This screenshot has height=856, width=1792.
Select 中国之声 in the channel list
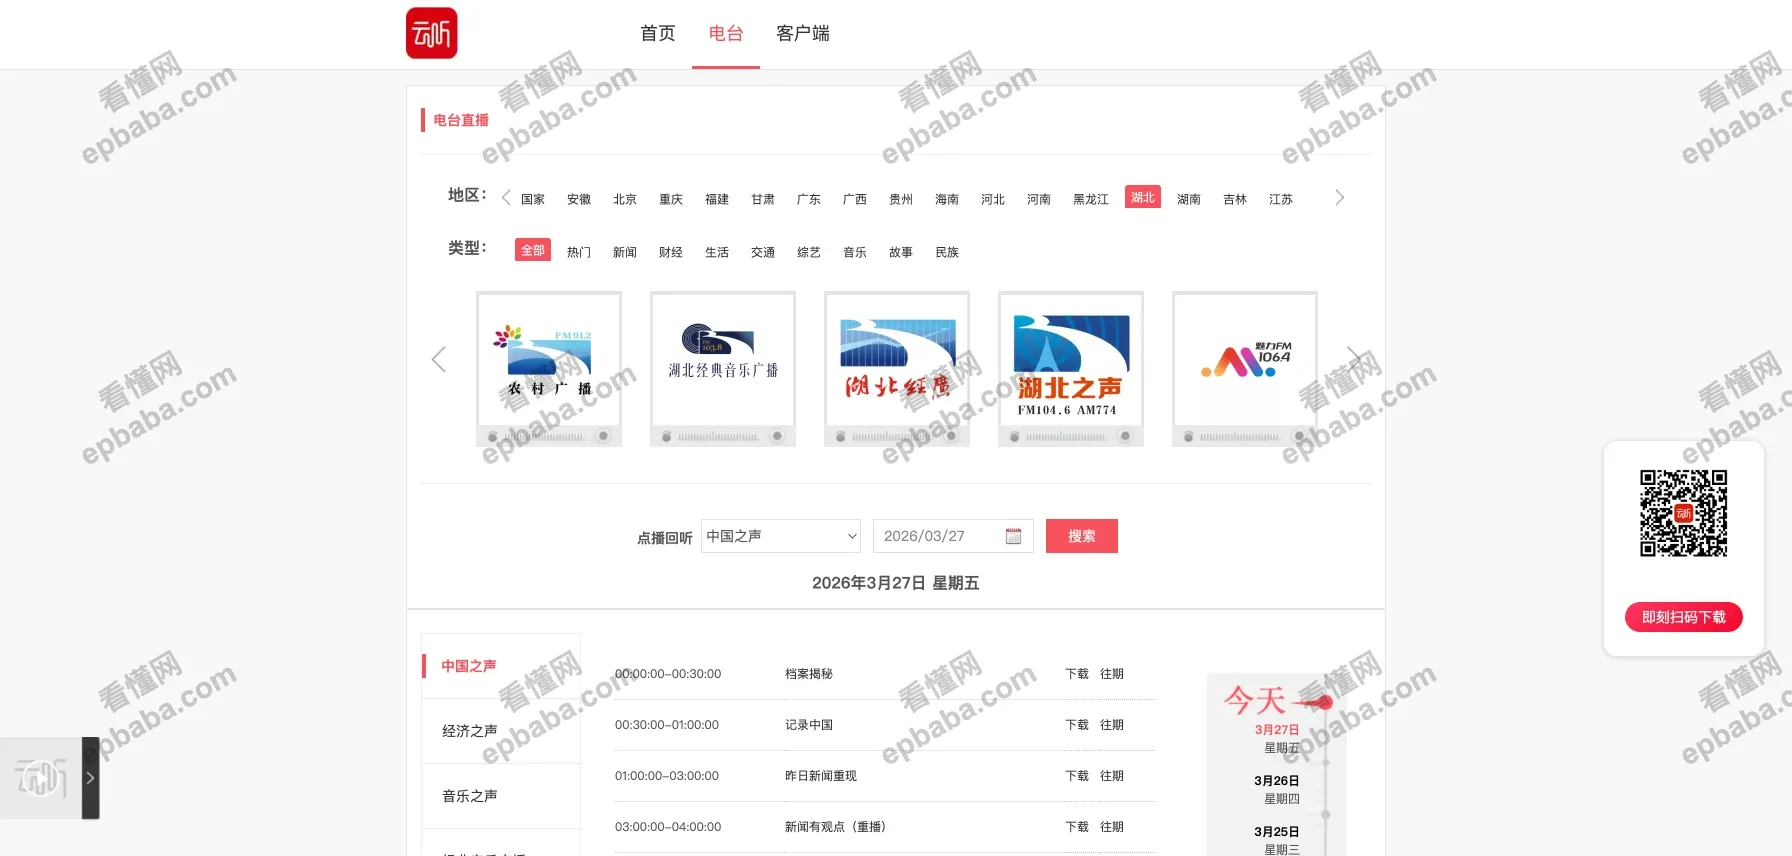[501, 666]
